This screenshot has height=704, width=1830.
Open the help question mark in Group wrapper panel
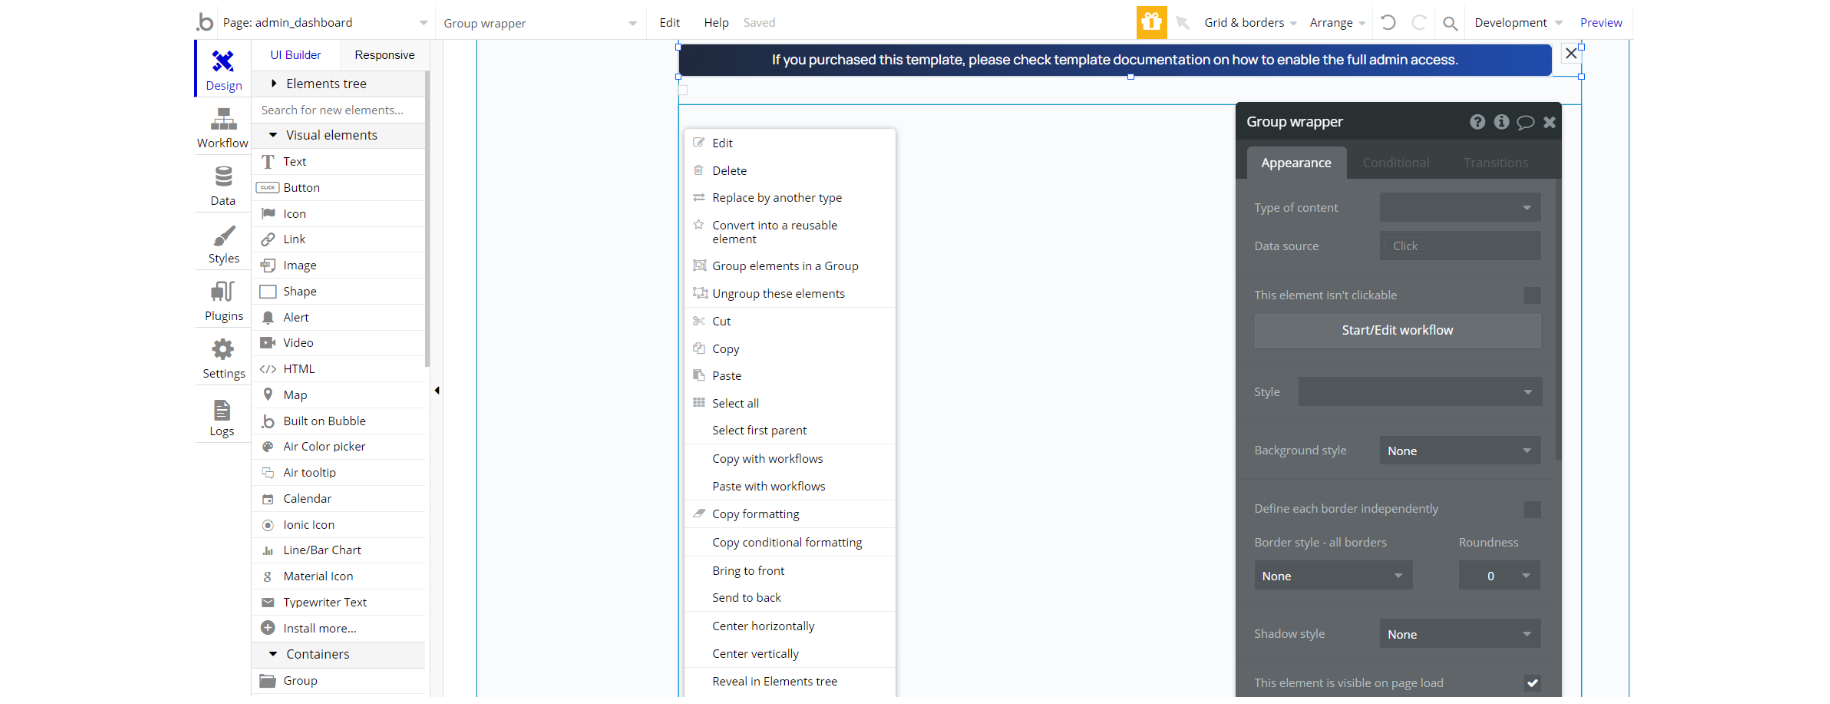click(x=1477, y=122)
